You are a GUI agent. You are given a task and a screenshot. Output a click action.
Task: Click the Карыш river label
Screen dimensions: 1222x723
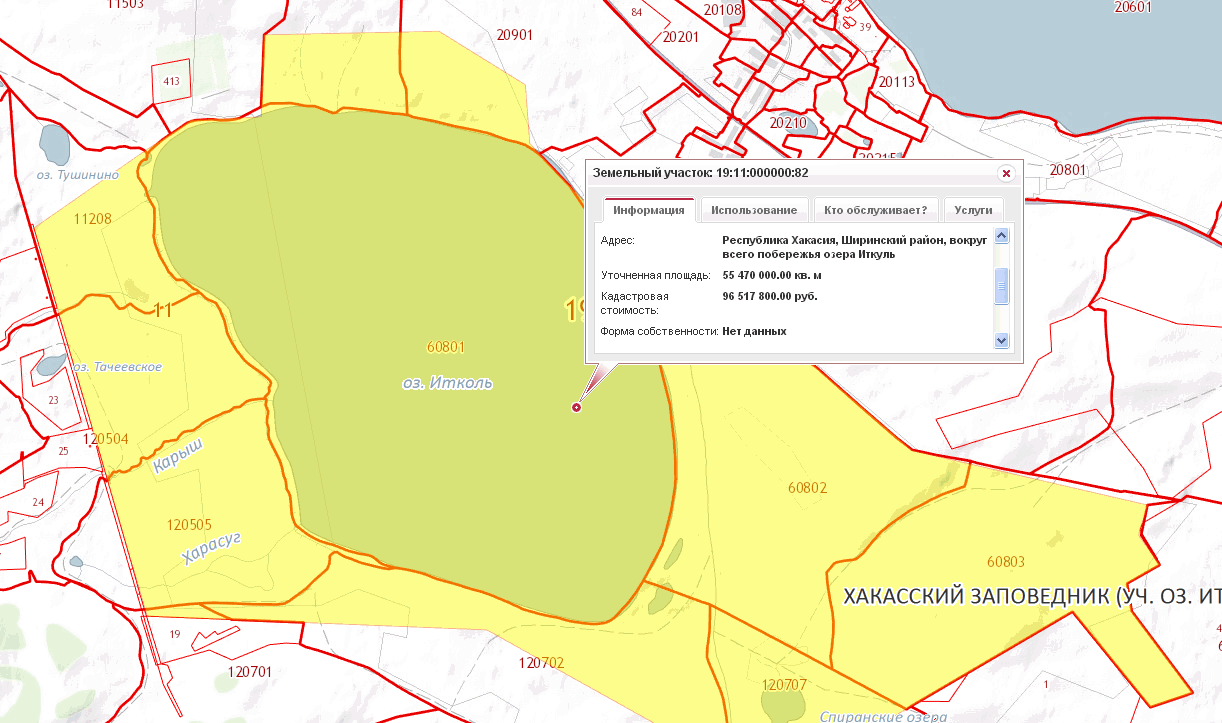[x=178, y=456]
